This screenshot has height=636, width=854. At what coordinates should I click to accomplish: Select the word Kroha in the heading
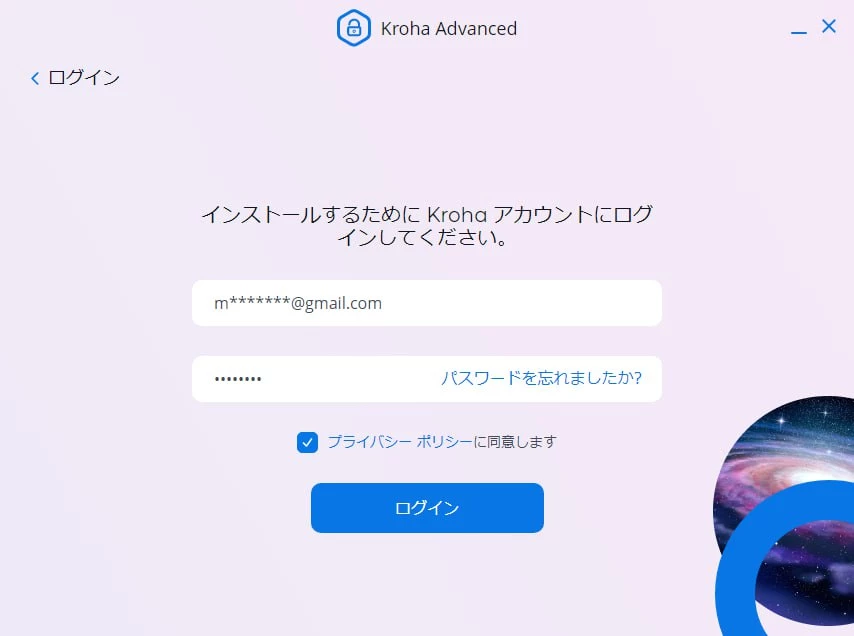(457, 215)
